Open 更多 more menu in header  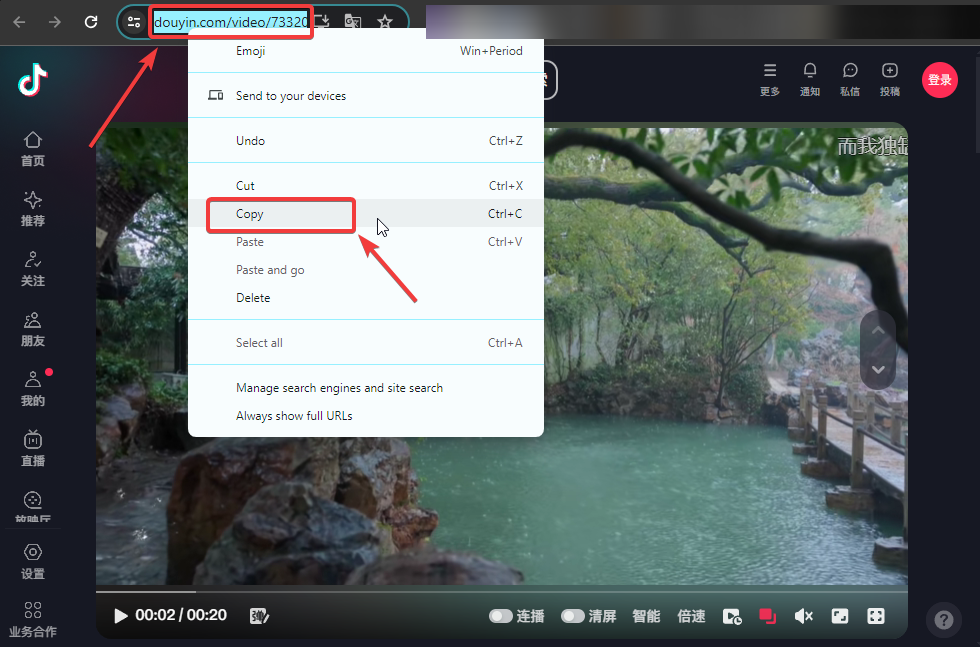pos(770,80)
